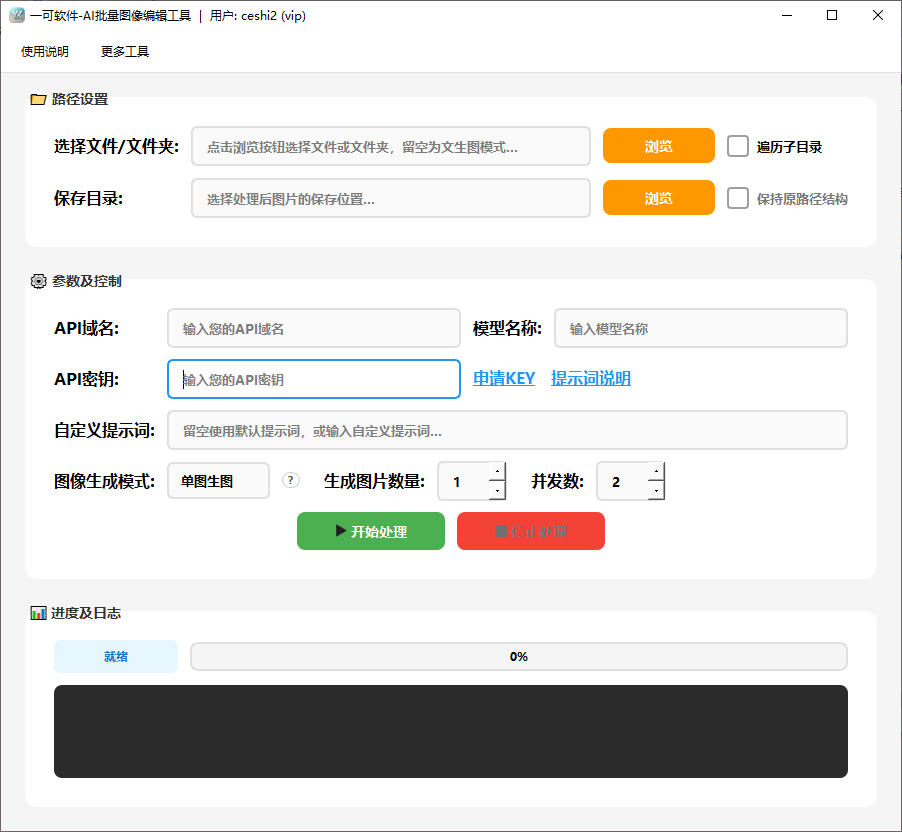Enable the 遍历子目录 checkbox

point(738,146)
